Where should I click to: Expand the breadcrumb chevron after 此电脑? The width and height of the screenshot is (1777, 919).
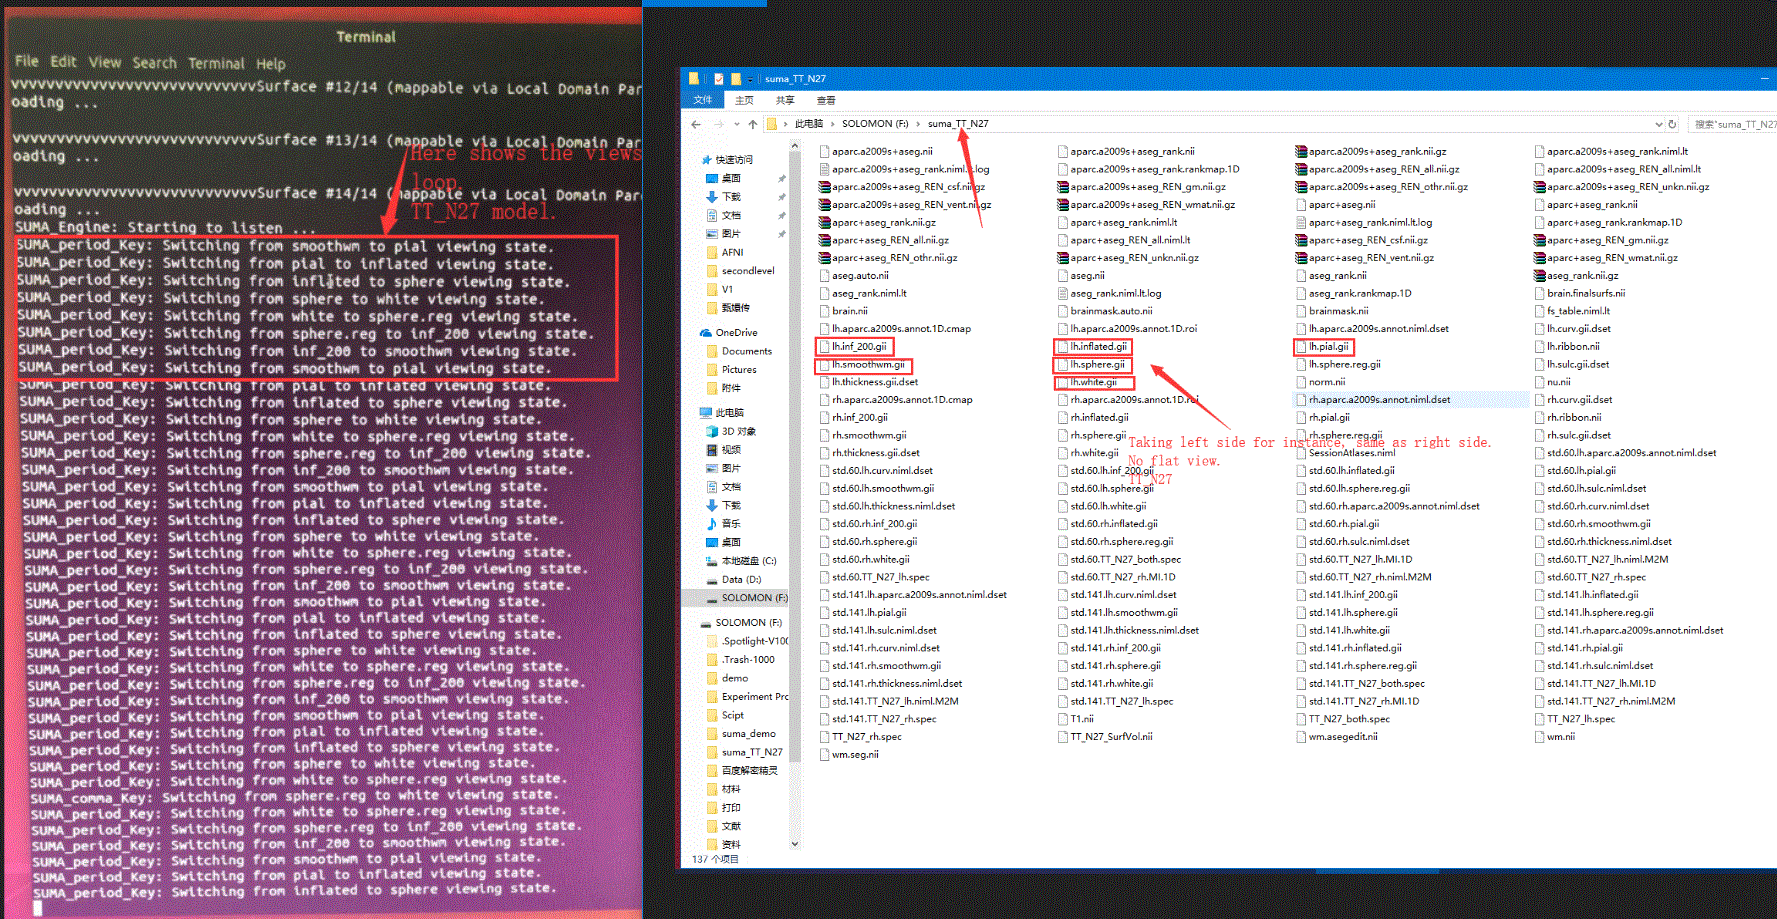831,124
